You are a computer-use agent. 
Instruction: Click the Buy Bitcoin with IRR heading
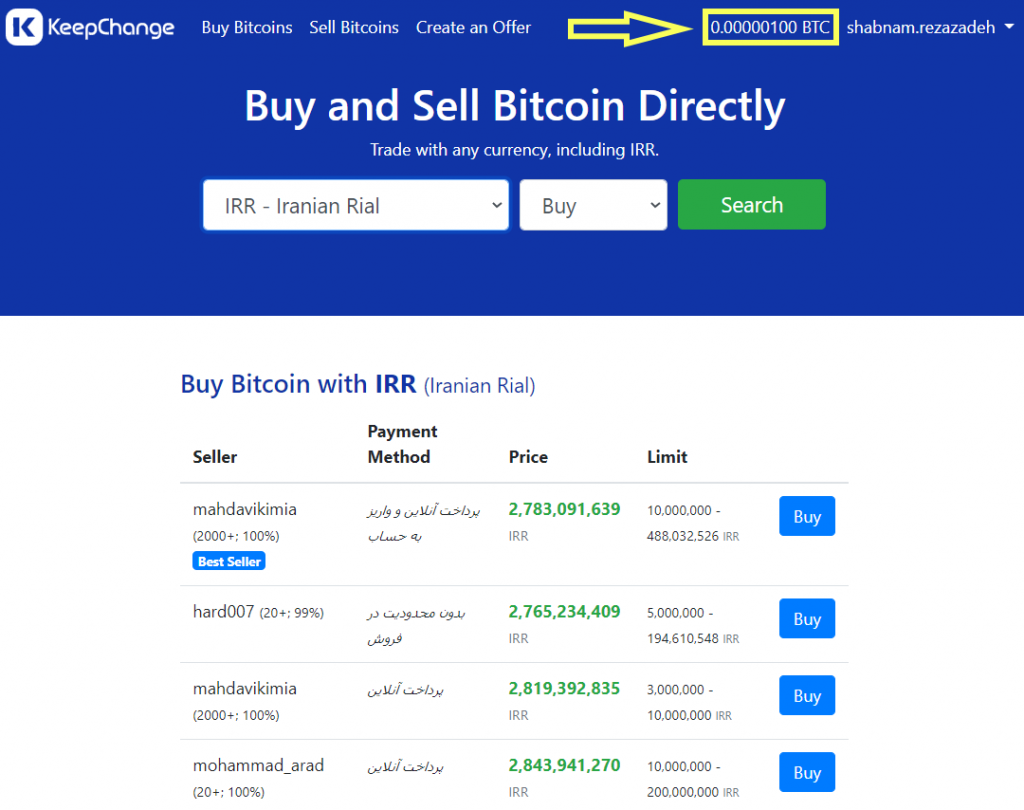tap(357, 384)
